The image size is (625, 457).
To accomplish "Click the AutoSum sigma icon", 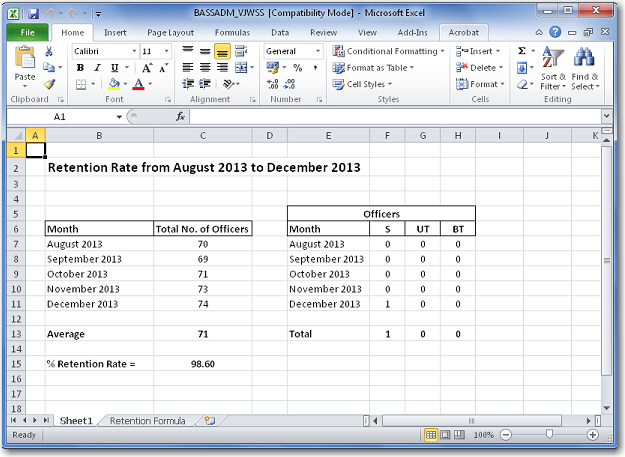I will (x=522, y=51).
